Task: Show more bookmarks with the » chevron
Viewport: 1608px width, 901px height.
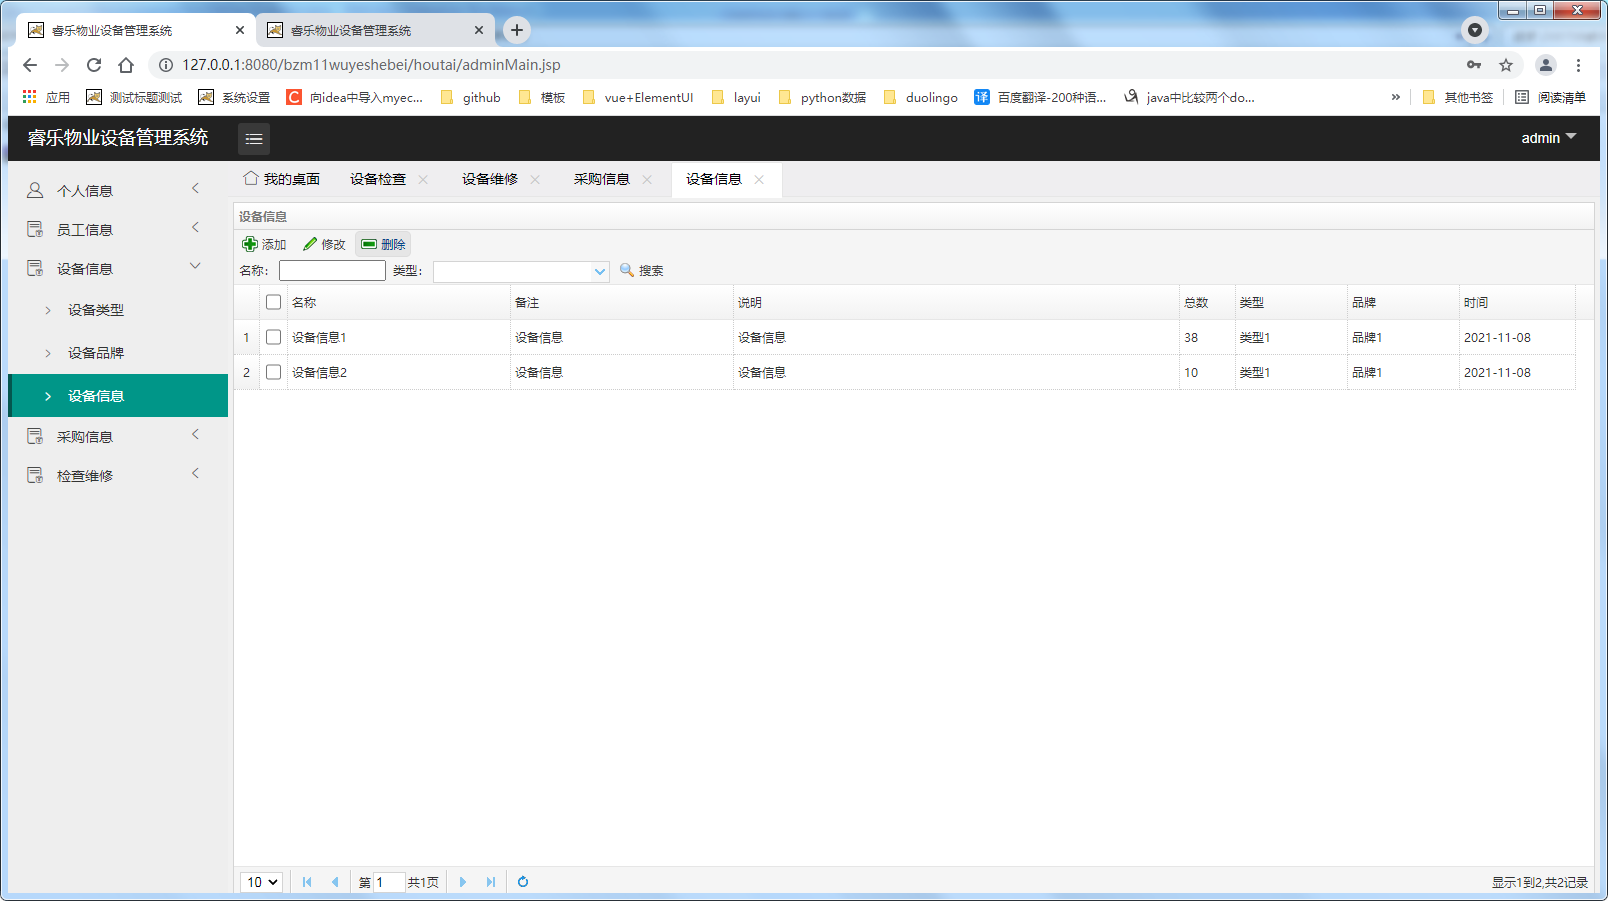Action: click(x=1395, y=97)
